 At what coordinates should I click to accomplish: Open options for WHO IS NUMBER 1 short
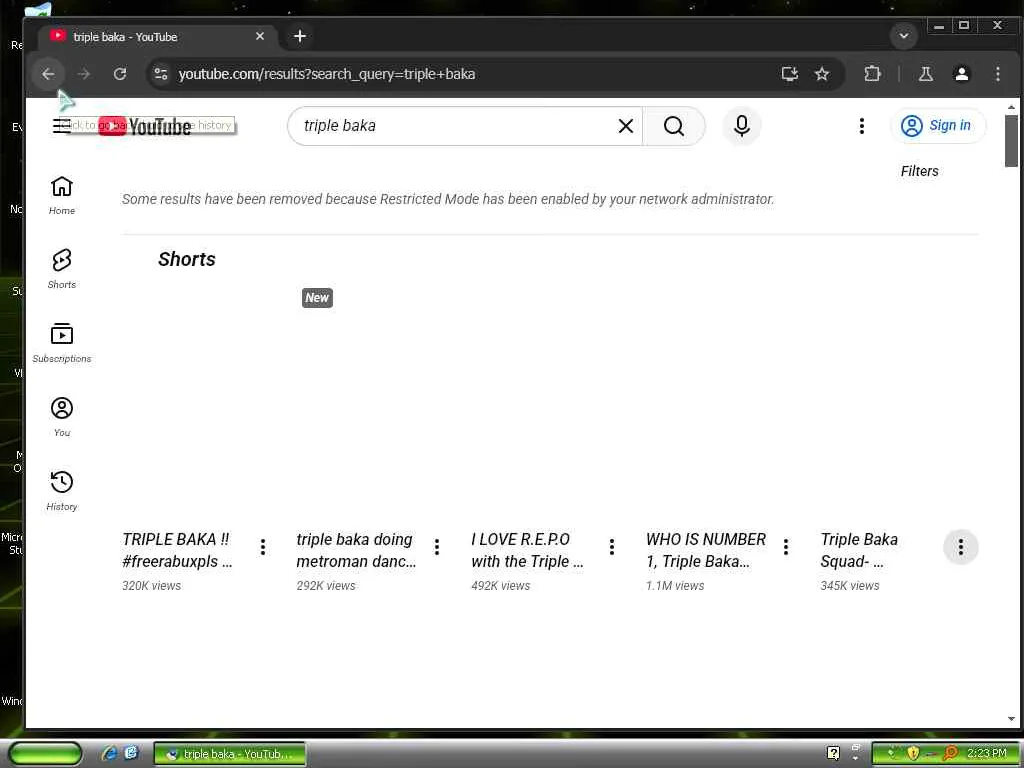(x=786, y=547)
